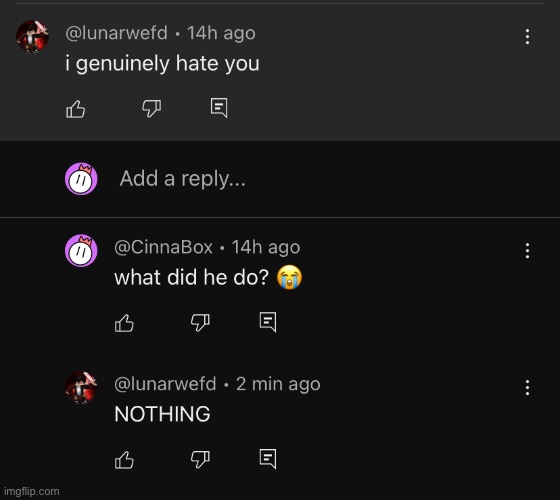Click the "14h ago" timestamp on CinnaBox reply
560x500 pixels.
[x=266, y=247]
